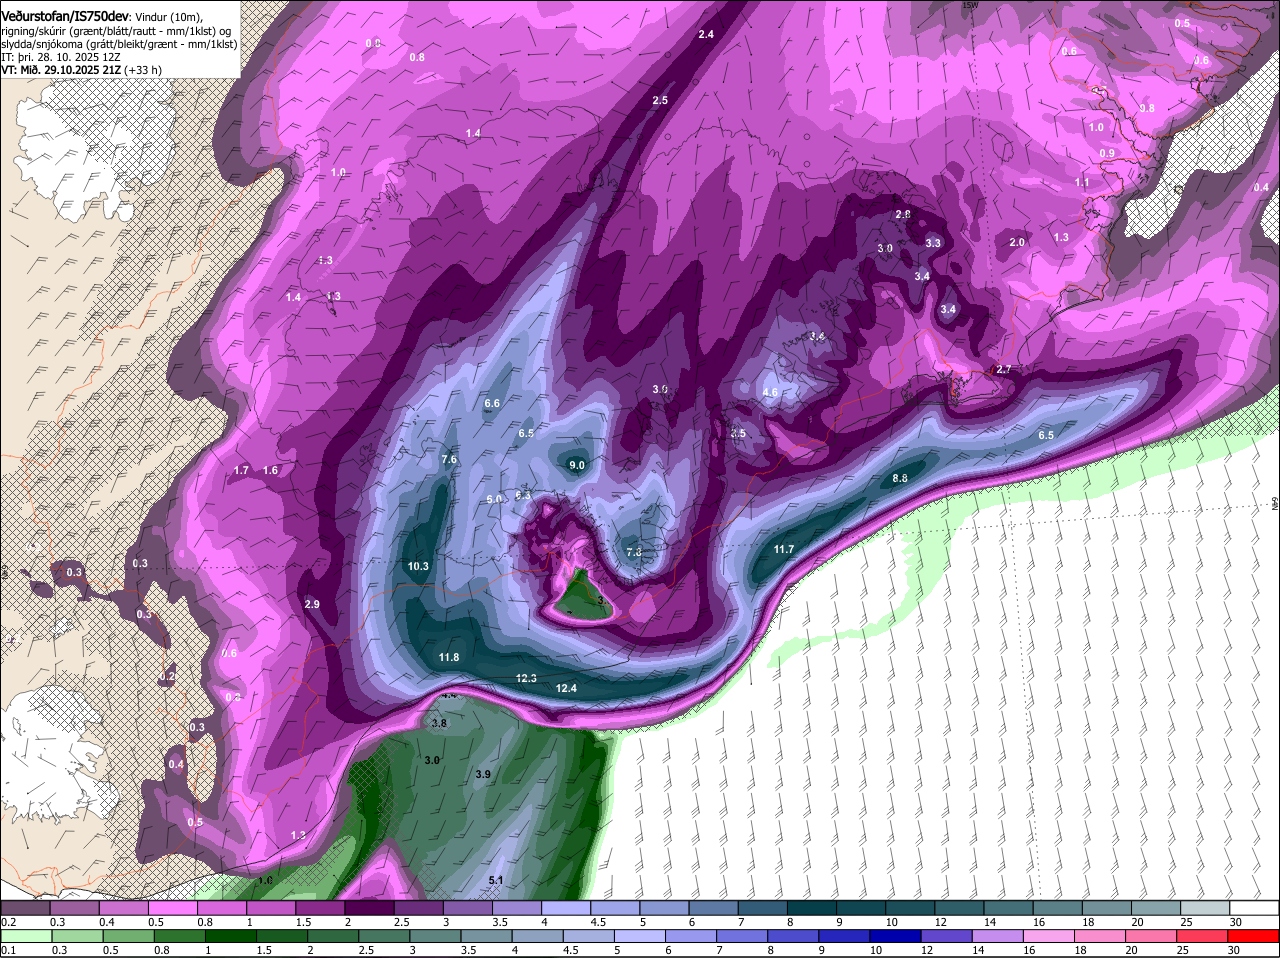The height and width of the screenshot is (958, 1280).
Task: Click the 8.8 precipitation value
Action: [x=900, y=478]
